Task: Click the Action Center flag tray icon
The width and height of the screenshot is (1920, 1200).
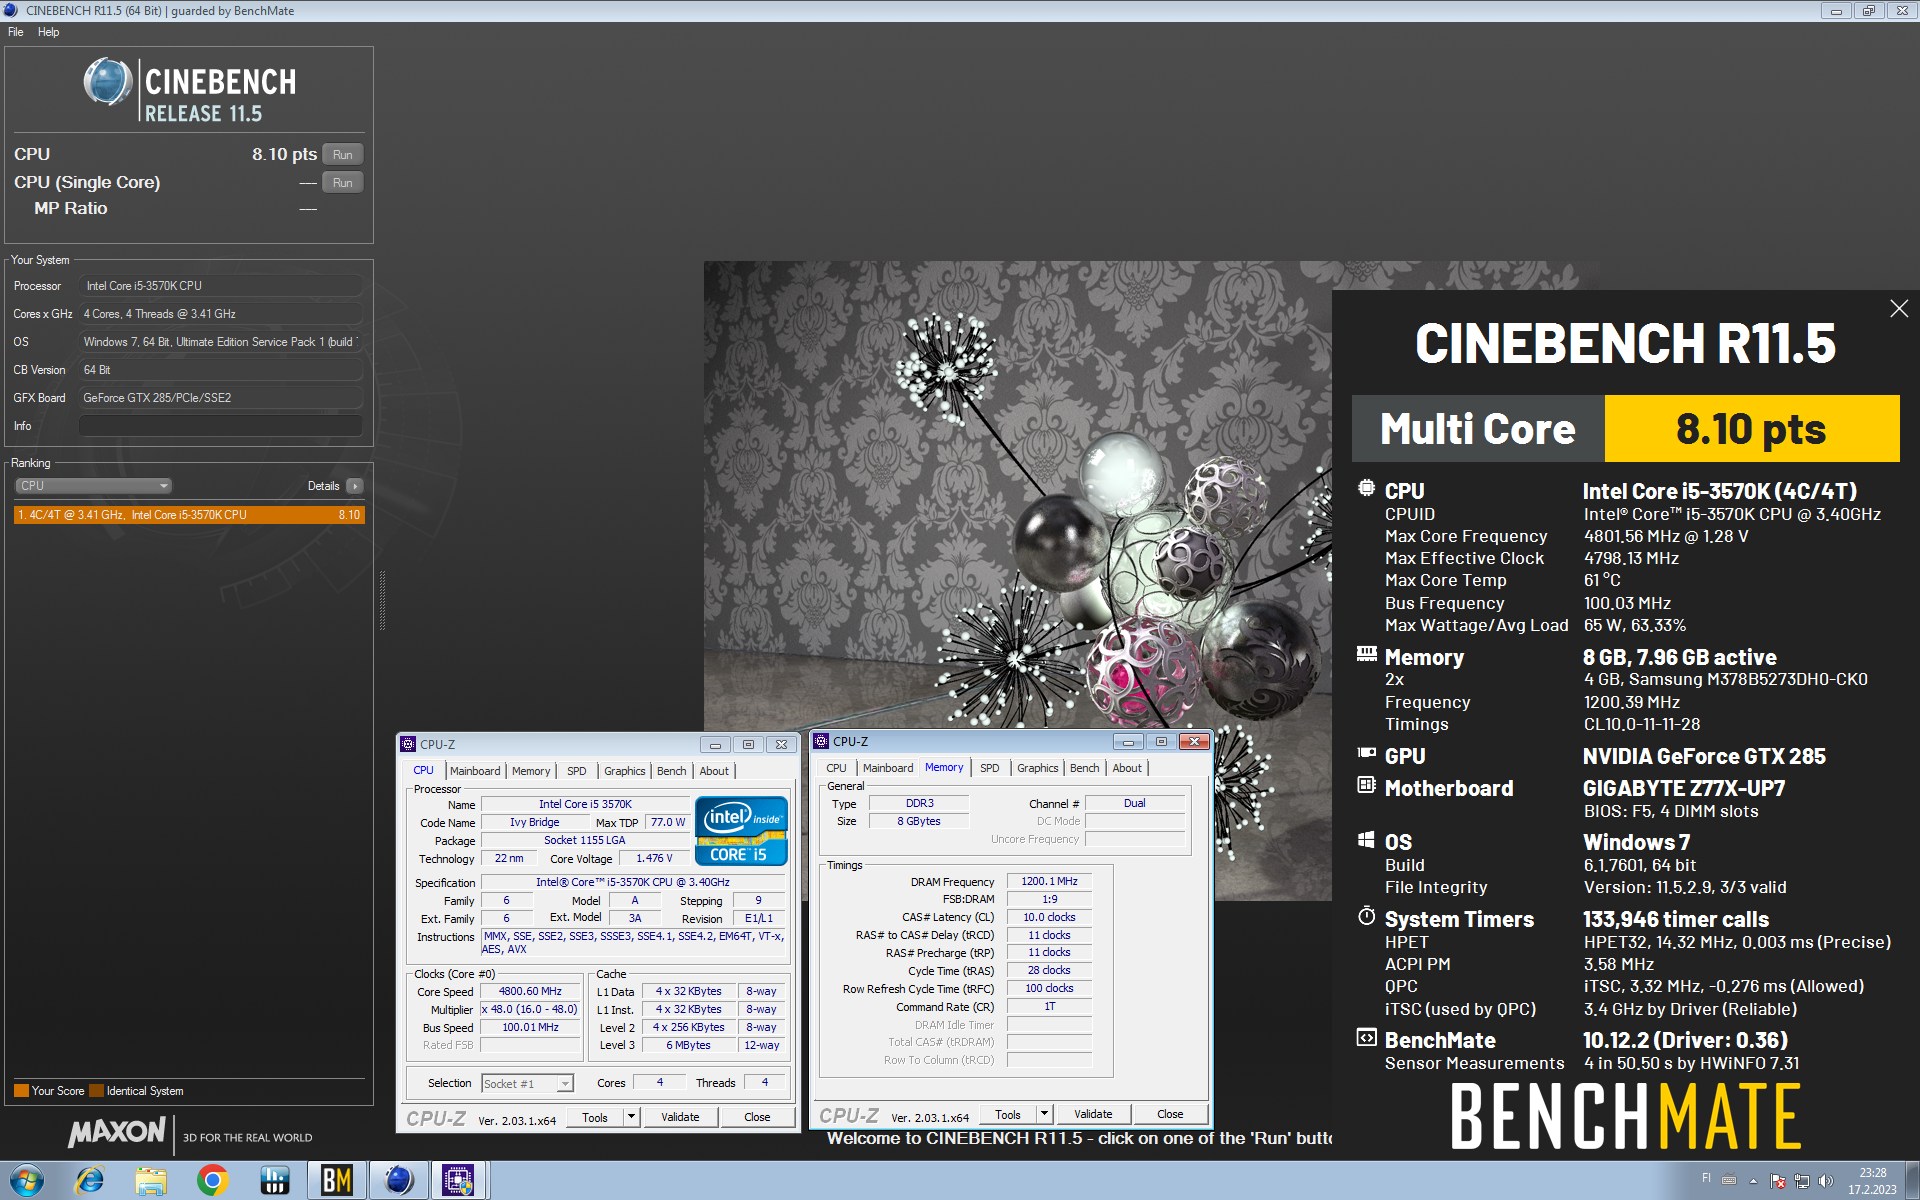Action: pos(1778,1181)
